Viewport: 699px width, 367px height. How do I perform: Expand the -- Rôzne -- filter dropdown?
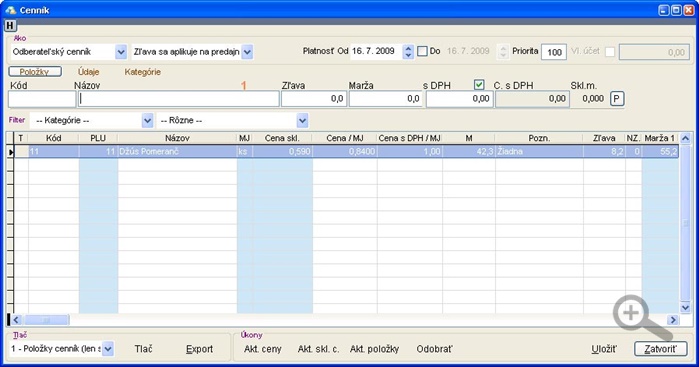[302, 120]
